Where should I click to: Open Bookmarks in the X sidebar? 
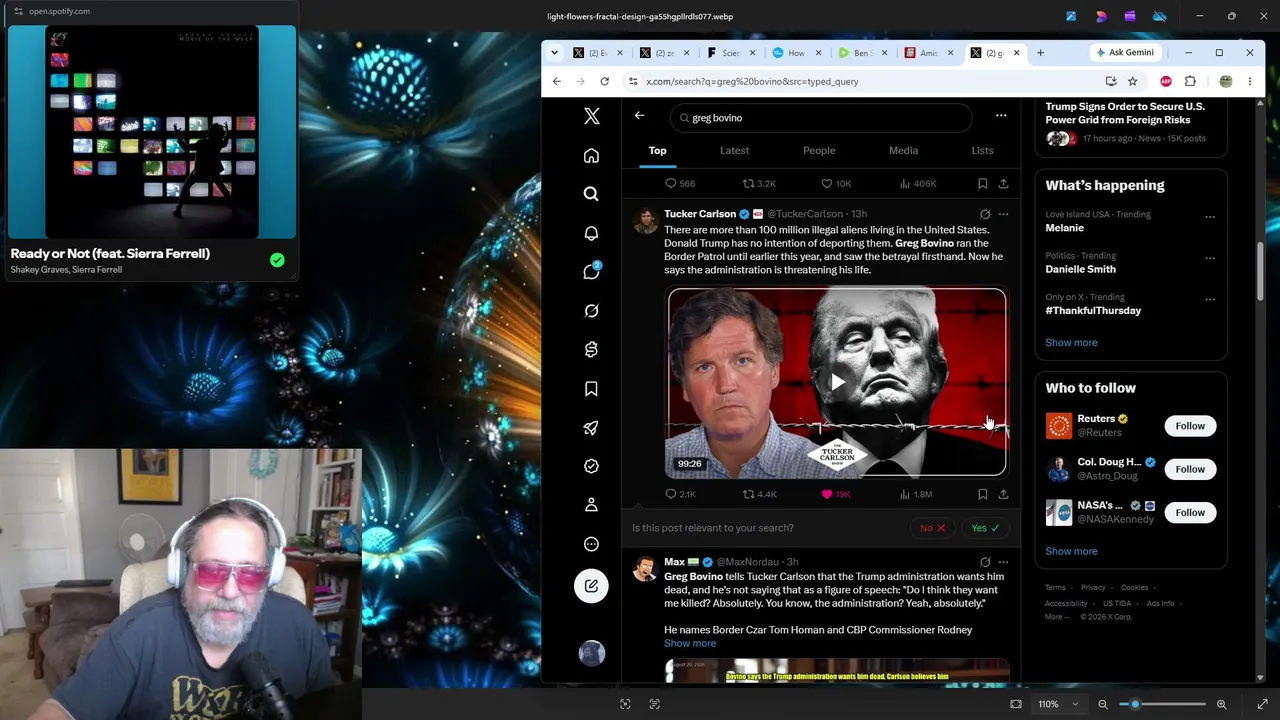pyautogui.click(x=591, y=389)
